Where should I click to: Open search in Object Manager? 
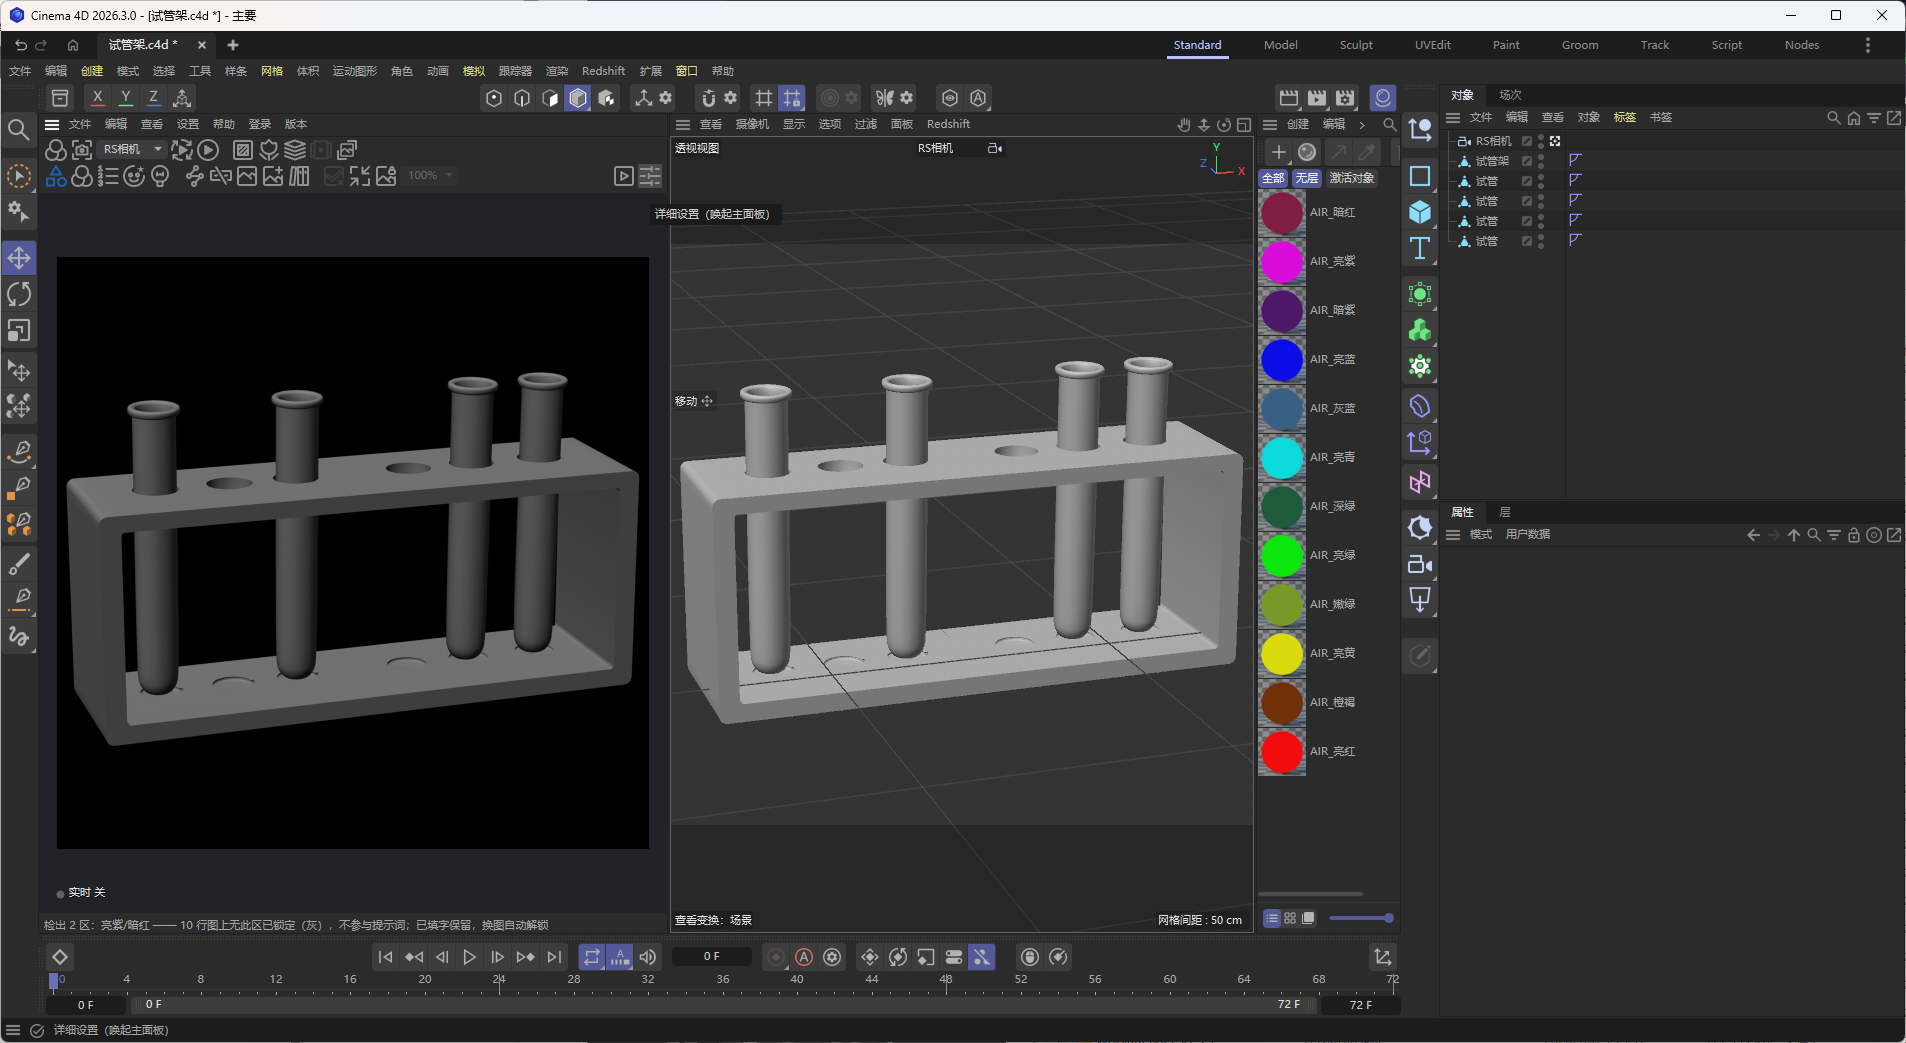coord(1833,118)
